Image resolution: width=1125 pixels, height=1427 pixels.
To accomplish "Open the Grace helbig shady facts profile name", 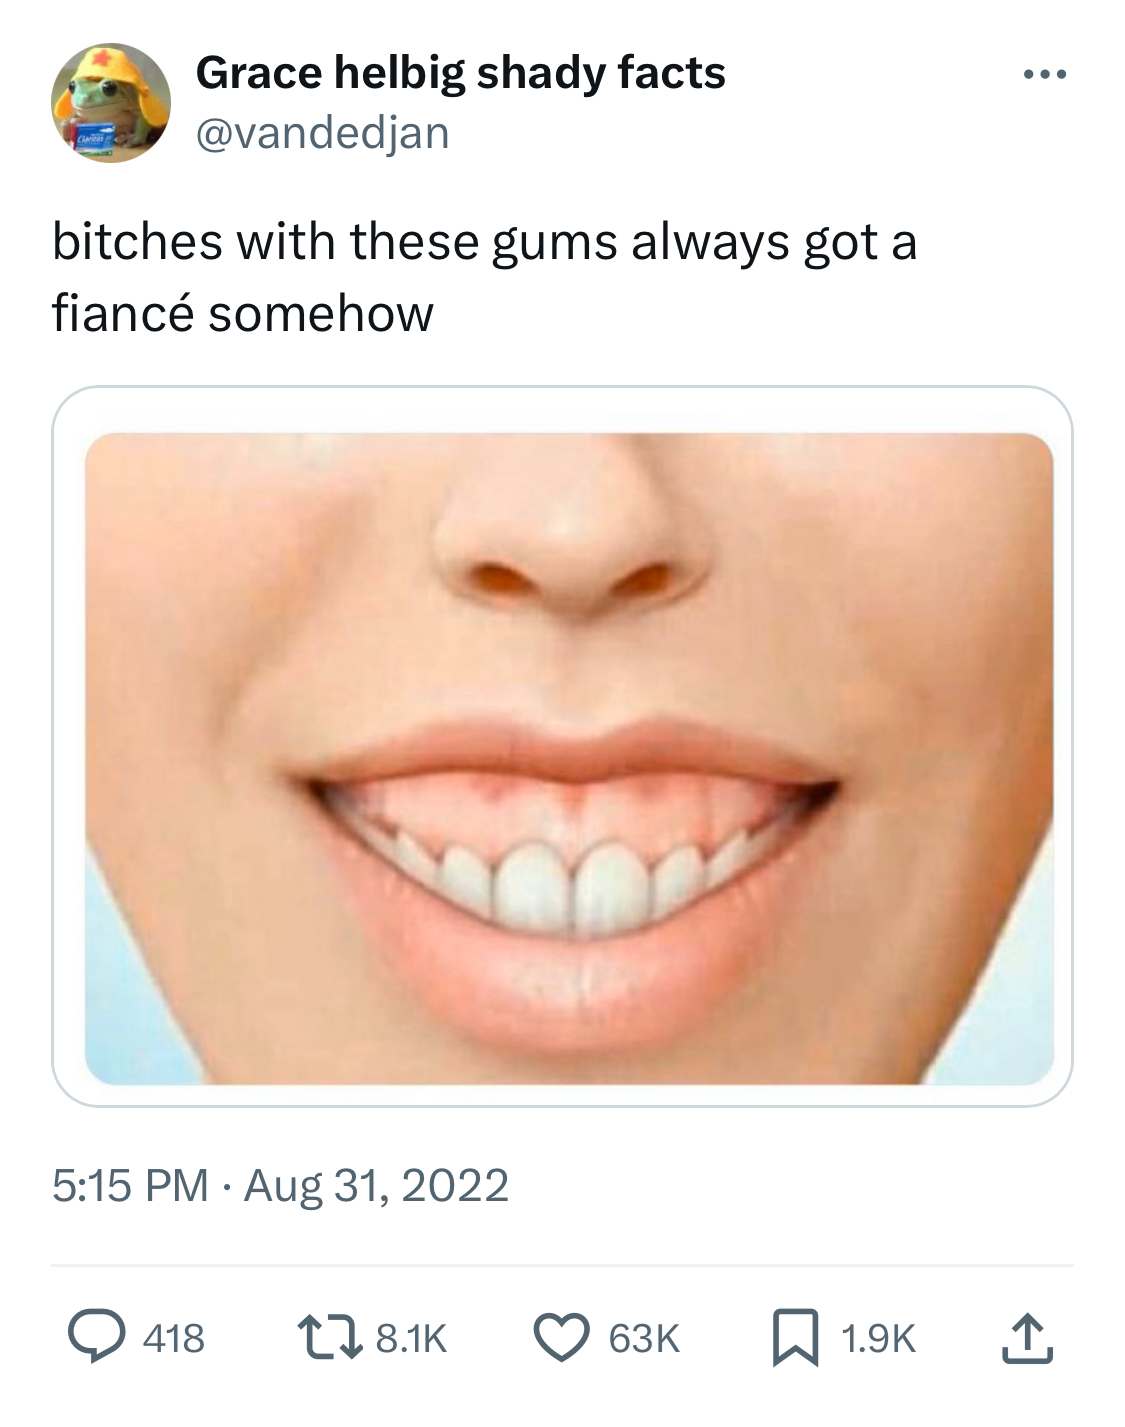I will click(460, 73).
